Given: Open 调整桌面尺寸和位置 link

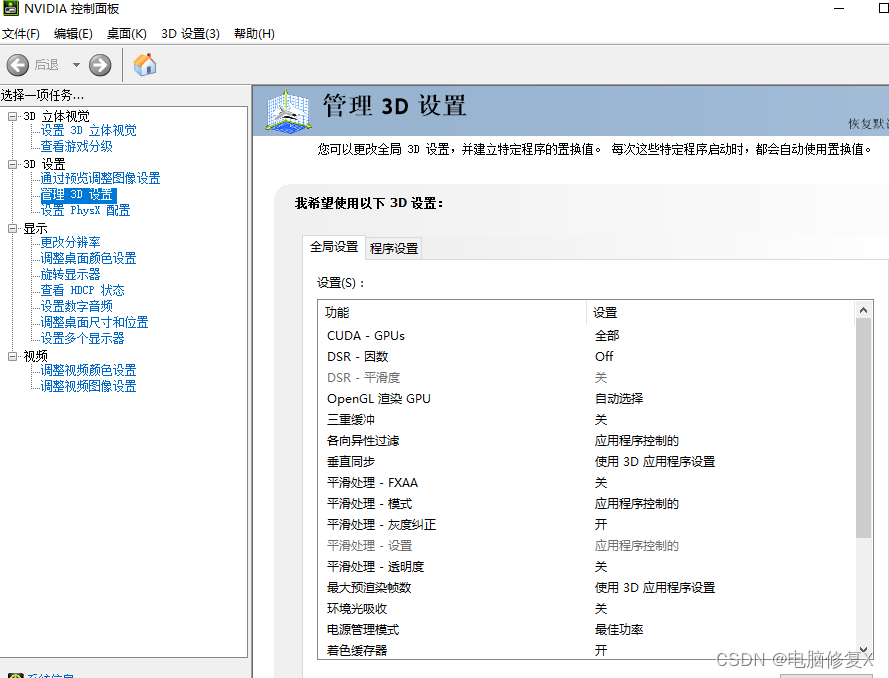Looking at the screenshot, I should (95, 323).
